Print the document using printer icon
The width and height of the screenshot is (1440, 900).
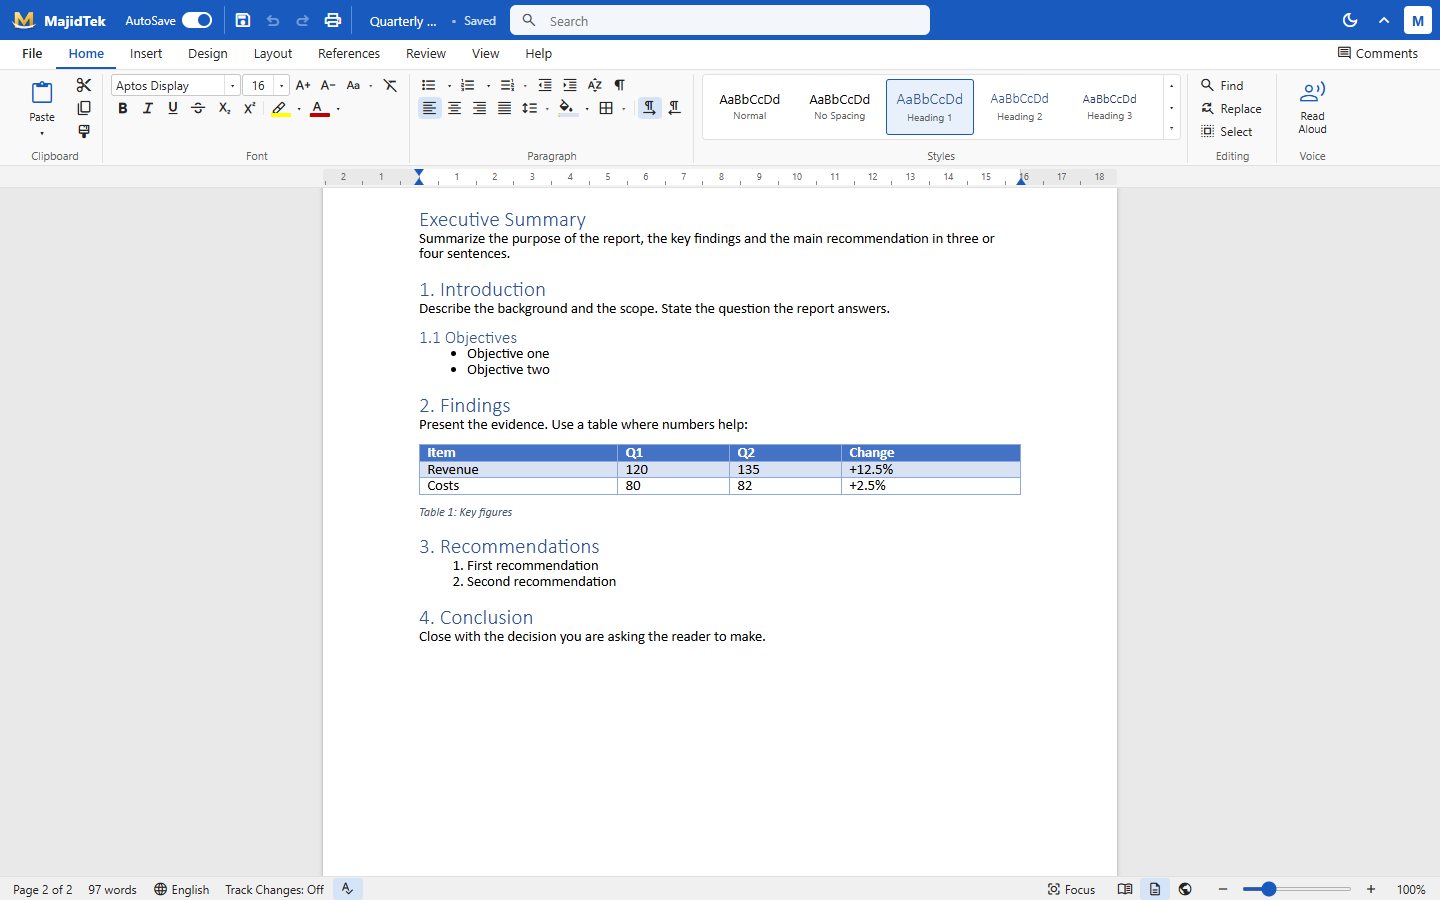333,20
